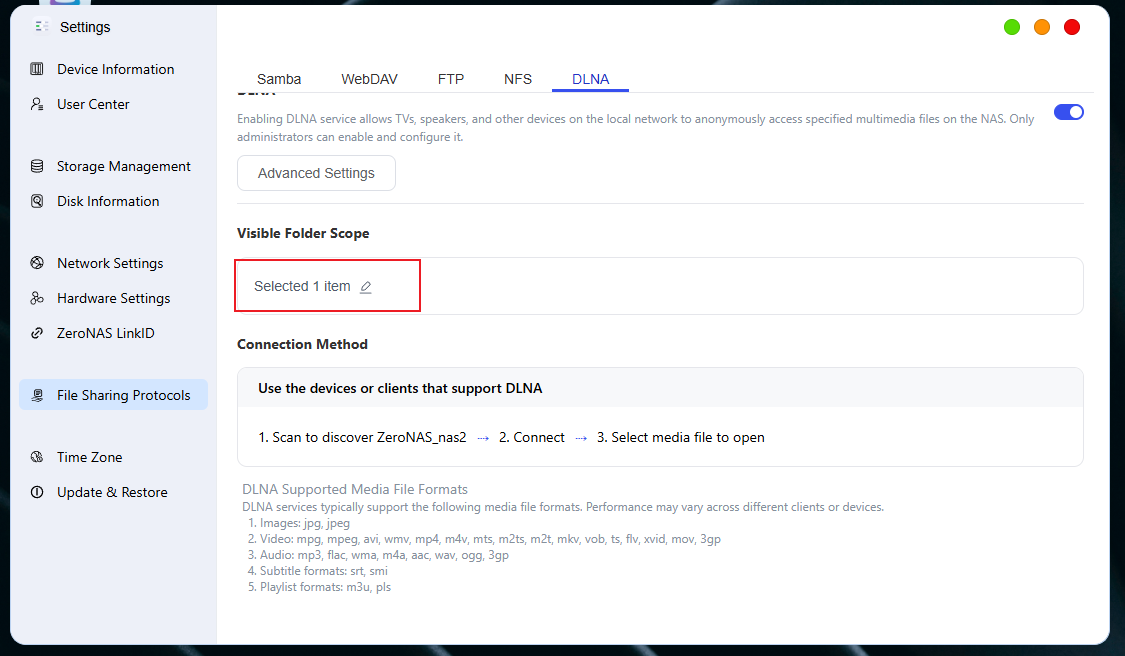This screenshot has height=656, width=1125.
Task: Open the WebDAV tab
Action: coord(369,79)
